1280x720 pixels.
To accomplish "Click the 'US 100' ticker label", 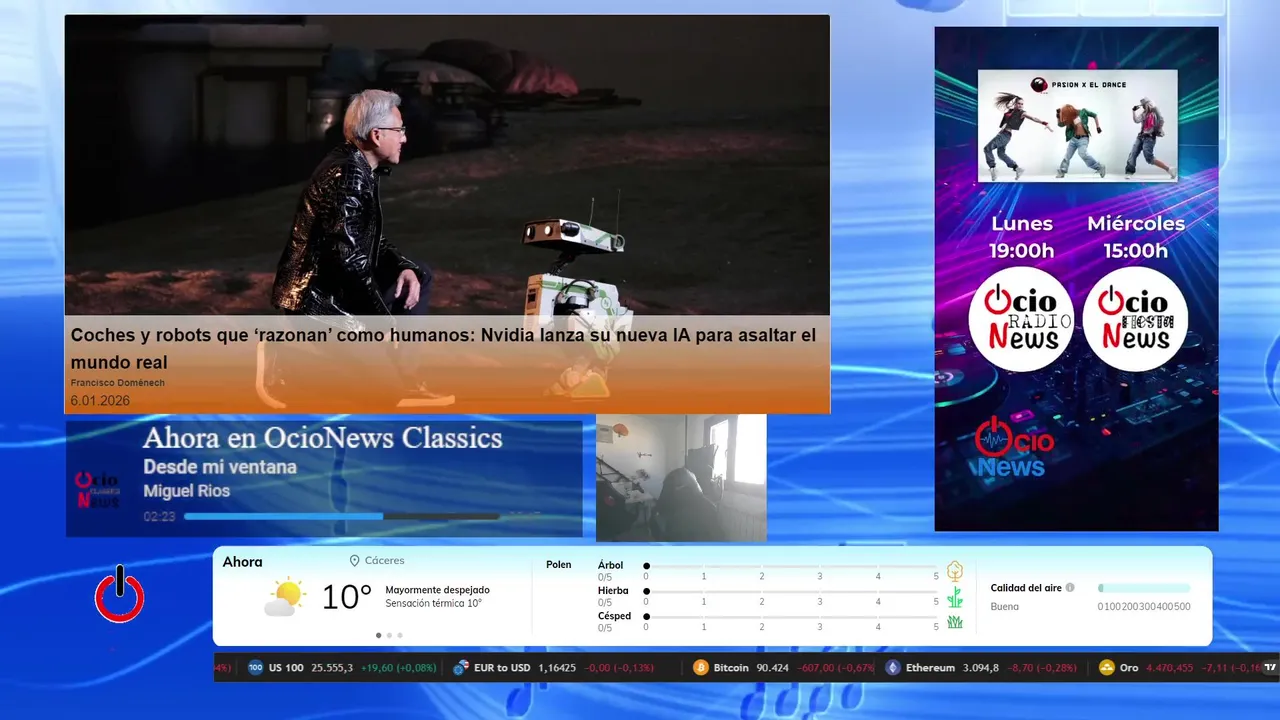I will [286, 668].
